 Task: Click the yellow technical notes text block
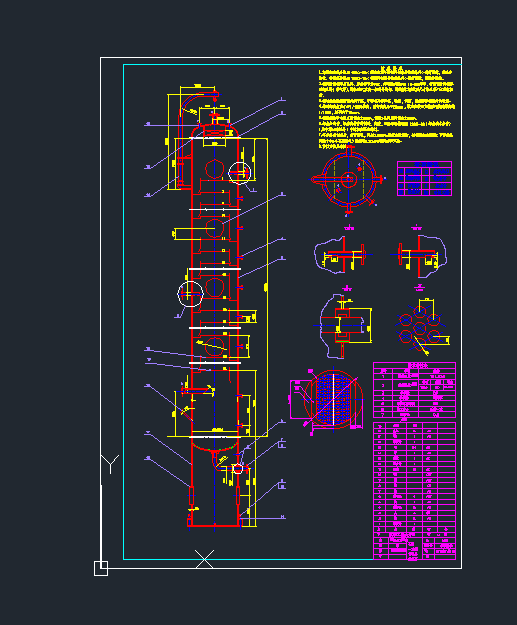(386, 108)
